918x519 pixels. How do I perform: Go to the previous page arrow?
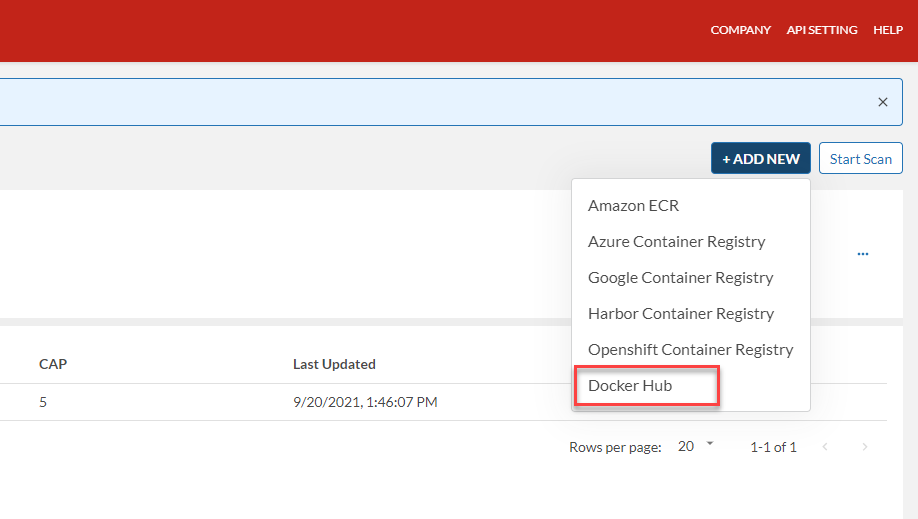(x=825, y=447)
